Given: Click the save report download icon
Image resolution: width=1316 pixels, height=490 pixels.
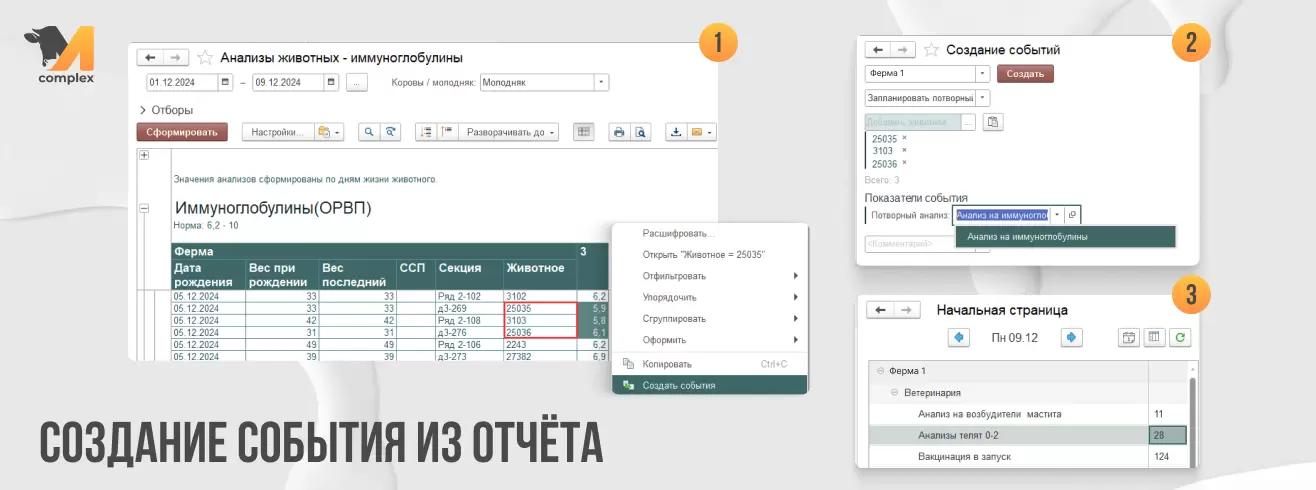Looking at the screenshot, I should (675, 132).
